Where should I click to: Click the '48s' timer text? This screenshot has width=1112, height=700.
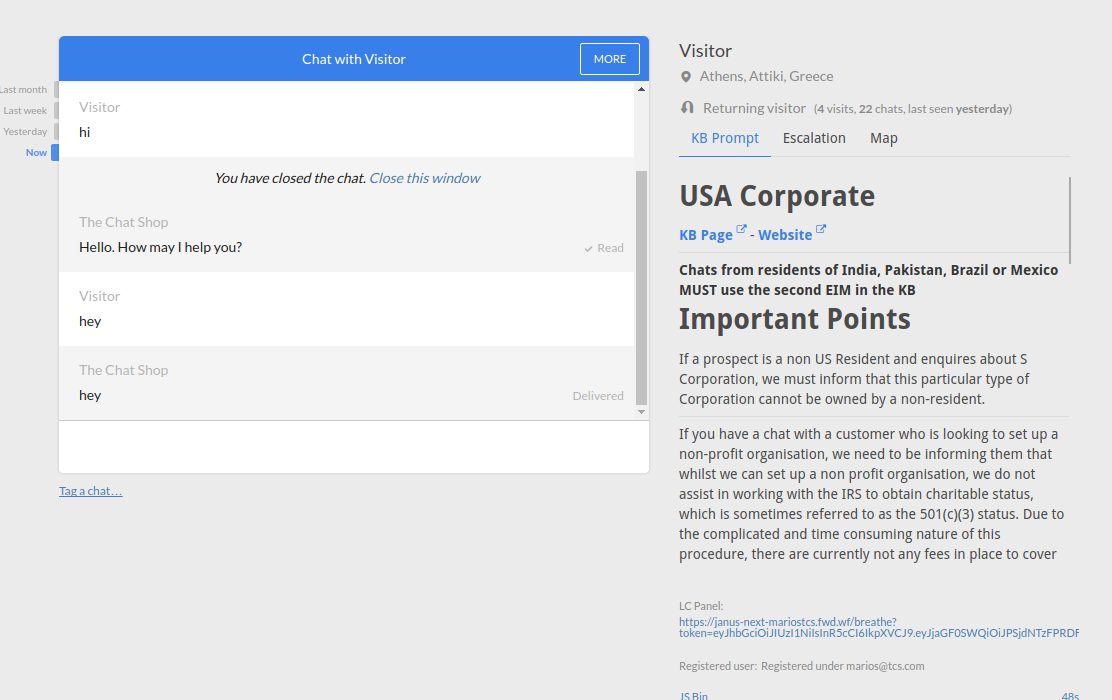click(x=1070, y=696)
